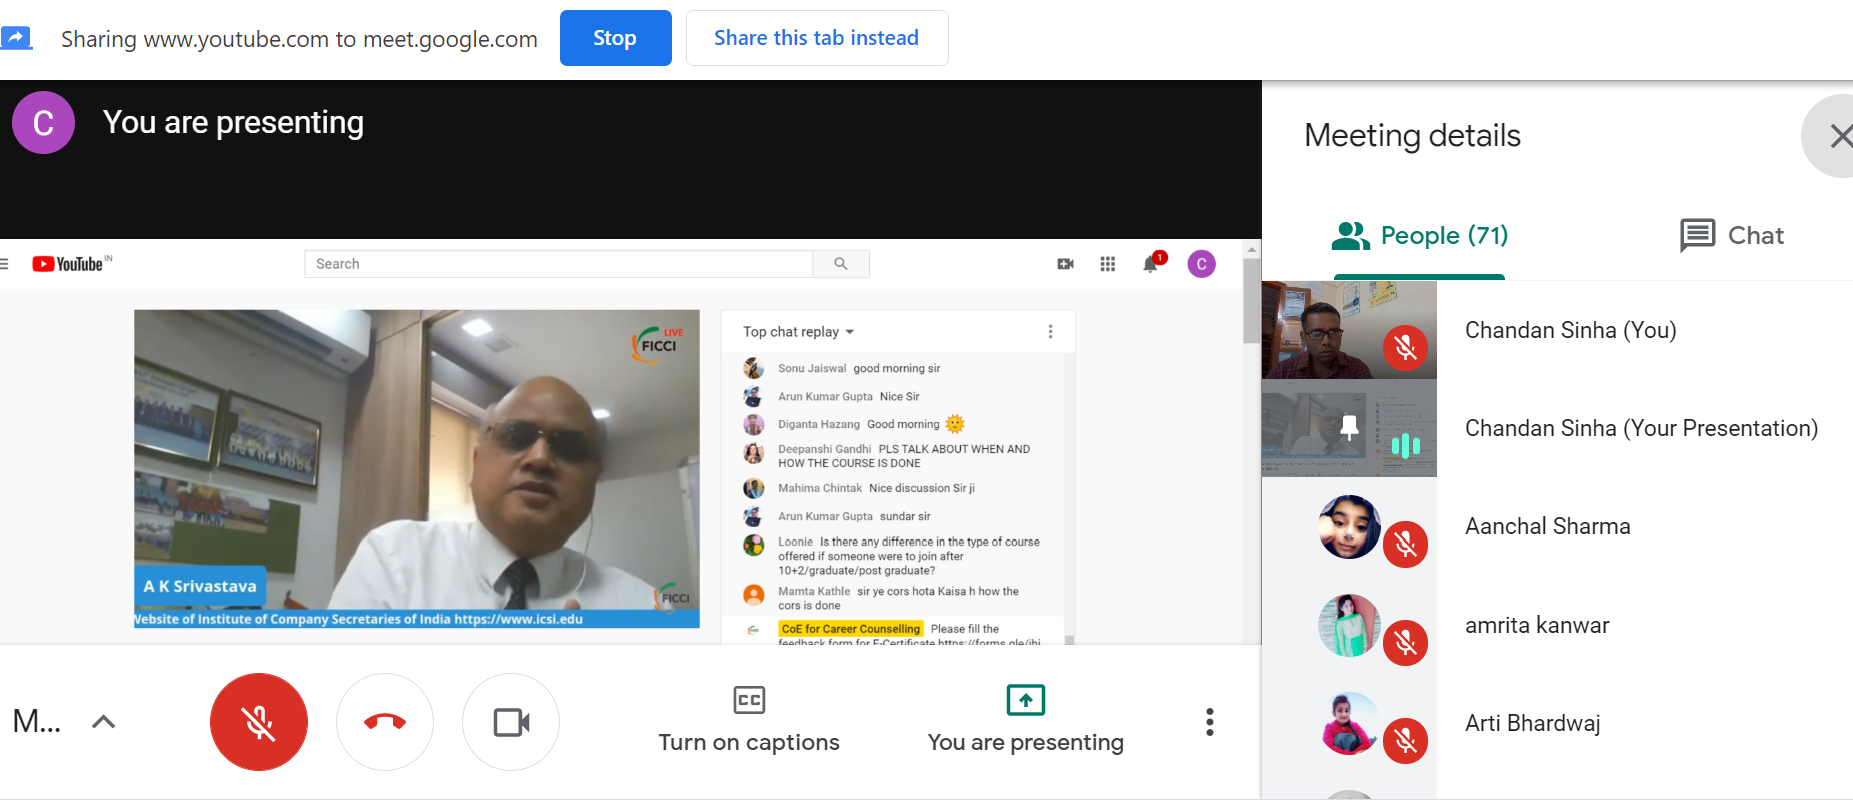Click the YouTube logo
This screenshot has height=806, width=1853.
69,264
